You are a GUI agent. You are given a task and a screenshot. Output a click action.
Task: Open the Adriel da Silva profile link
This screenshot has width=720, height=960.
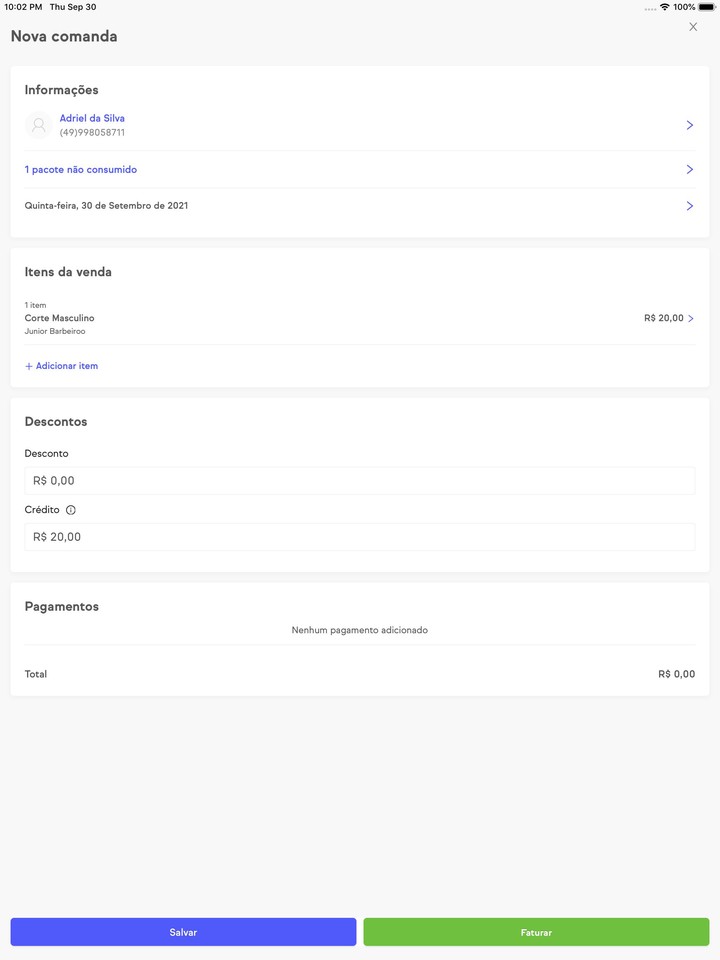pyautogui.click(x=91, y=117)
